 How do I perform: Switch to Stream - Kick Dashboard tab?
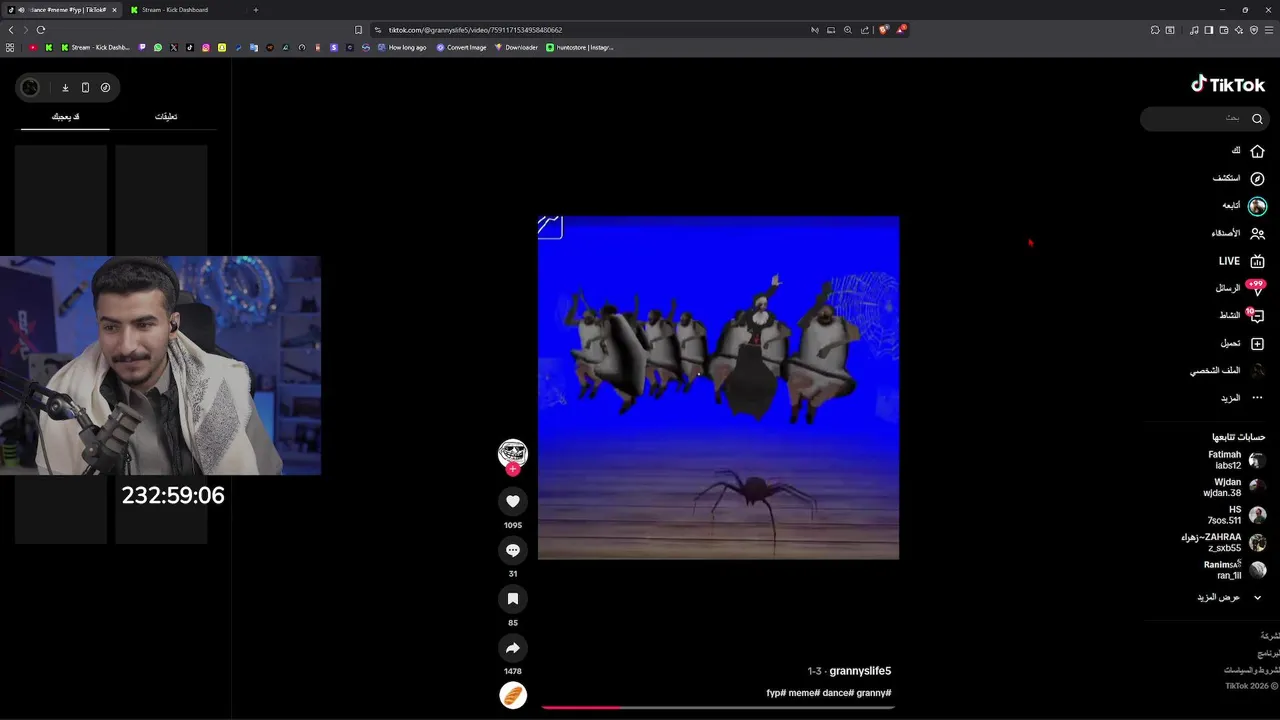(x=180, y=10)
